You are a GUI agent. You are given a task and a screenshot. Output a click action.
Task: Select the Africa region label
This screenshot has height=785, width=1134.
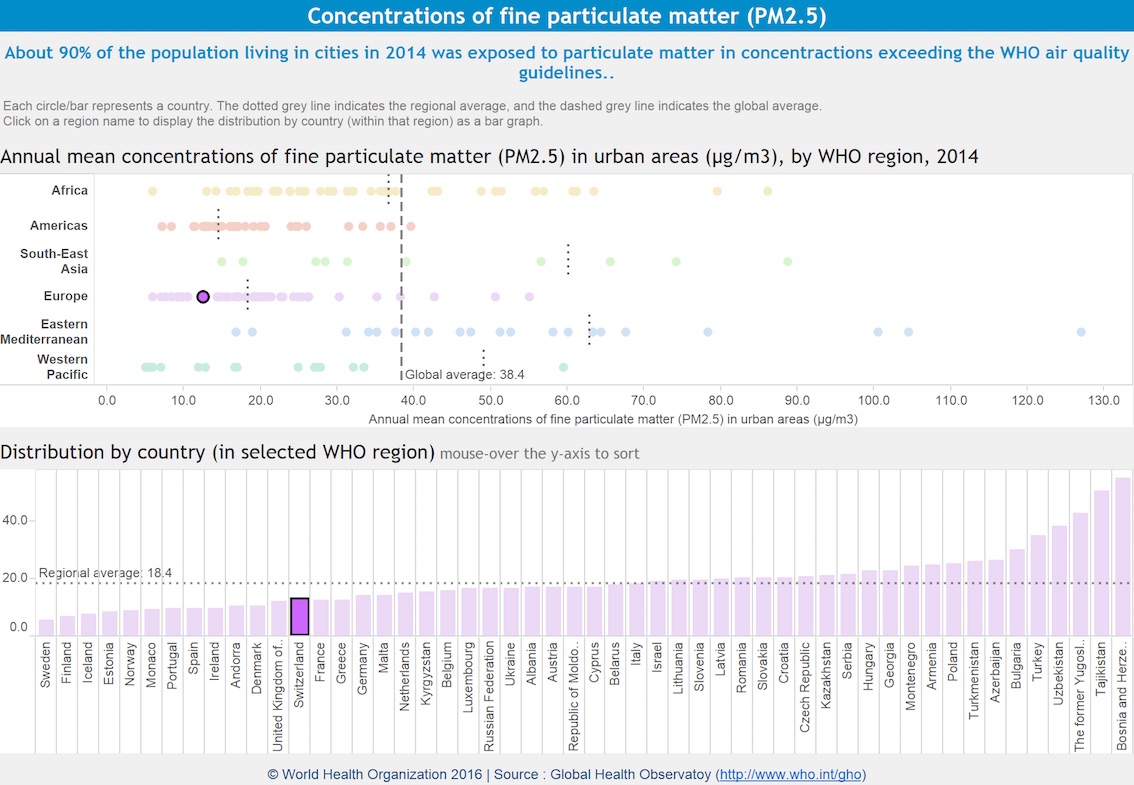click(x=71, y=190)
